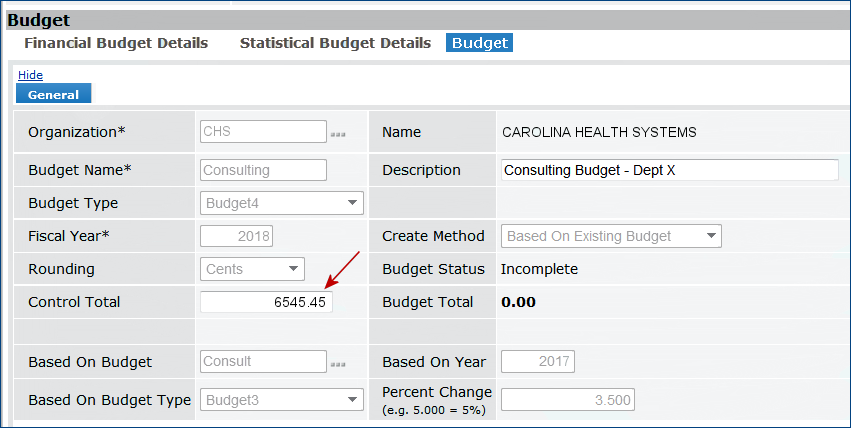Open Based On Budget lookup ellipsis icon
Screen dimensions: 851x428
point(338,364)
